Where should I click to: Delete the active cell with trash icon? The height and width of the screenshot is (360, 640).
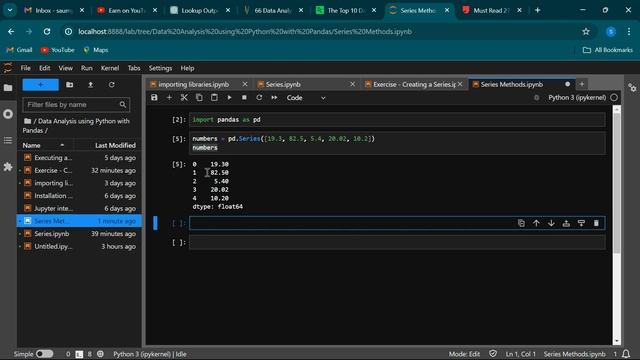(596, 223)
